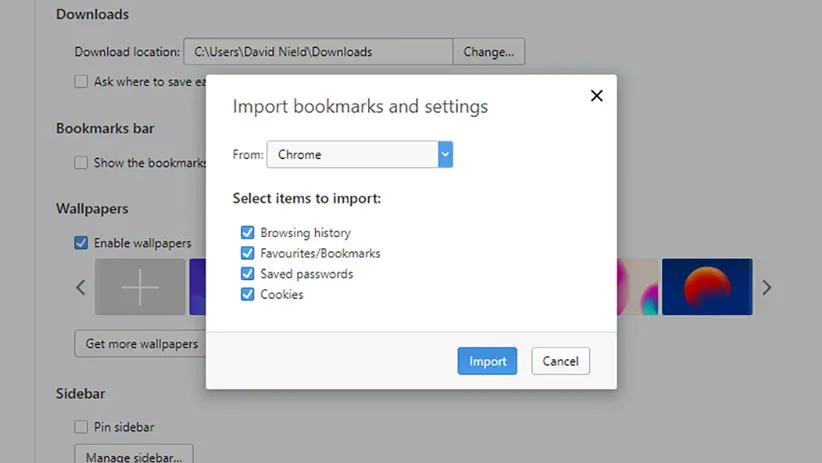This screenshot has height=463, width=822.
Task: Click the Import button
Action: [x=487, y=361]
